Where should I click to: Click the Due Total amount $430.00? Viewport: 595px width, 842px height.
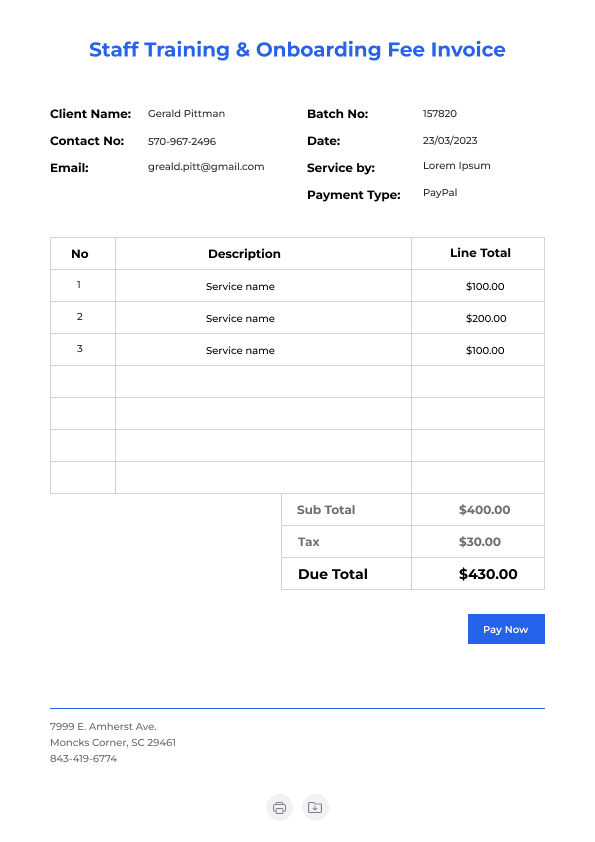pyautogui.click(x=488, y=574)
